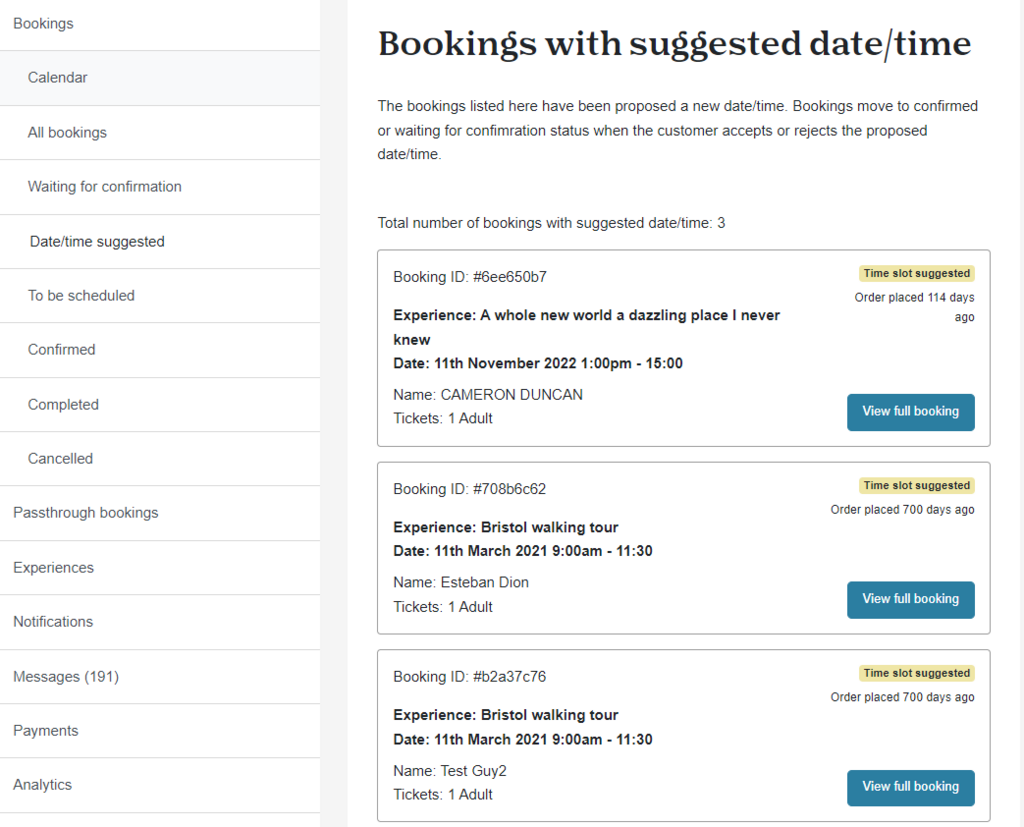Click 'Order placed 700 days ago' on Test Guy2 booking
1024x827 pixels.
tap(903, 698)
